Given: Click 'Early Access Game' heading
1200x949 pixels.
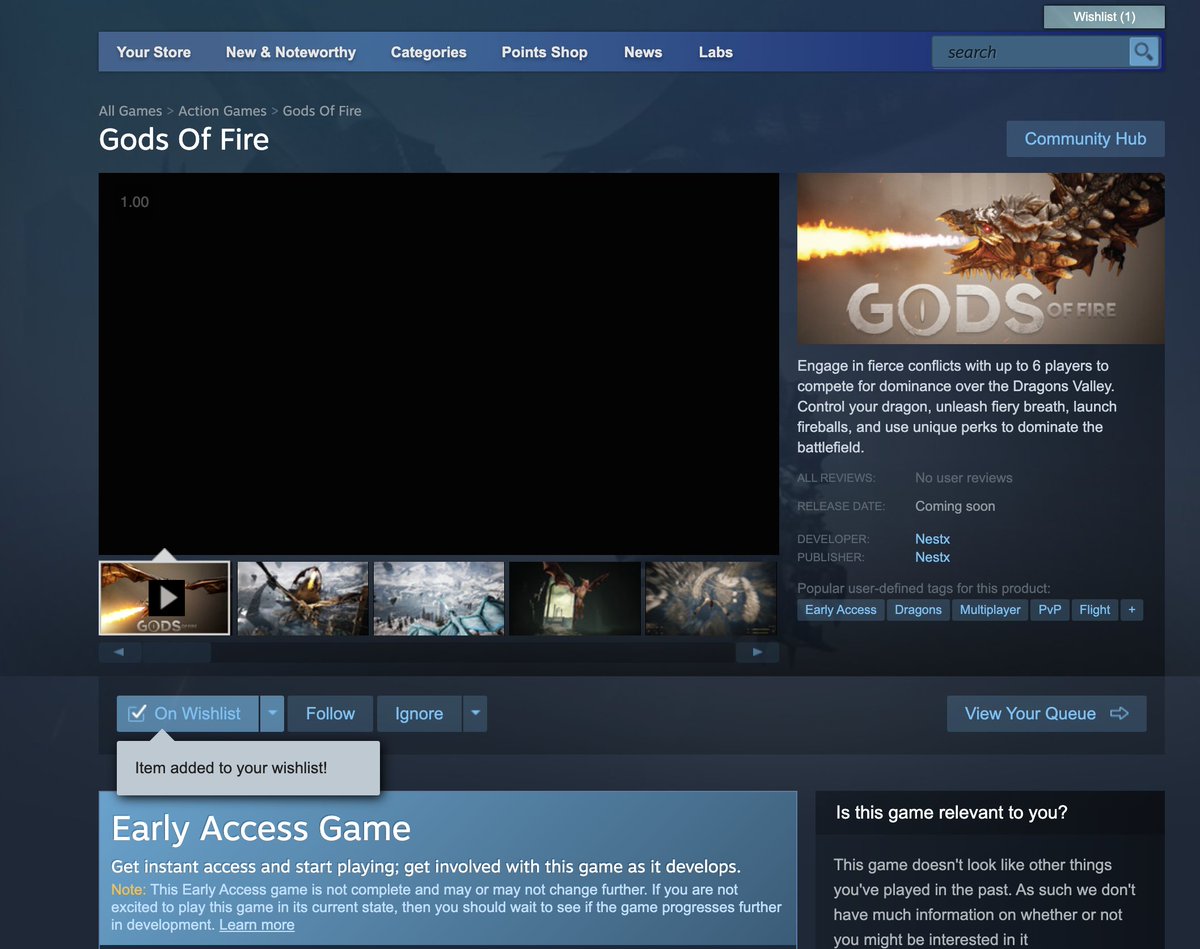Looking at the screenshot, I should tap(261, 829).
